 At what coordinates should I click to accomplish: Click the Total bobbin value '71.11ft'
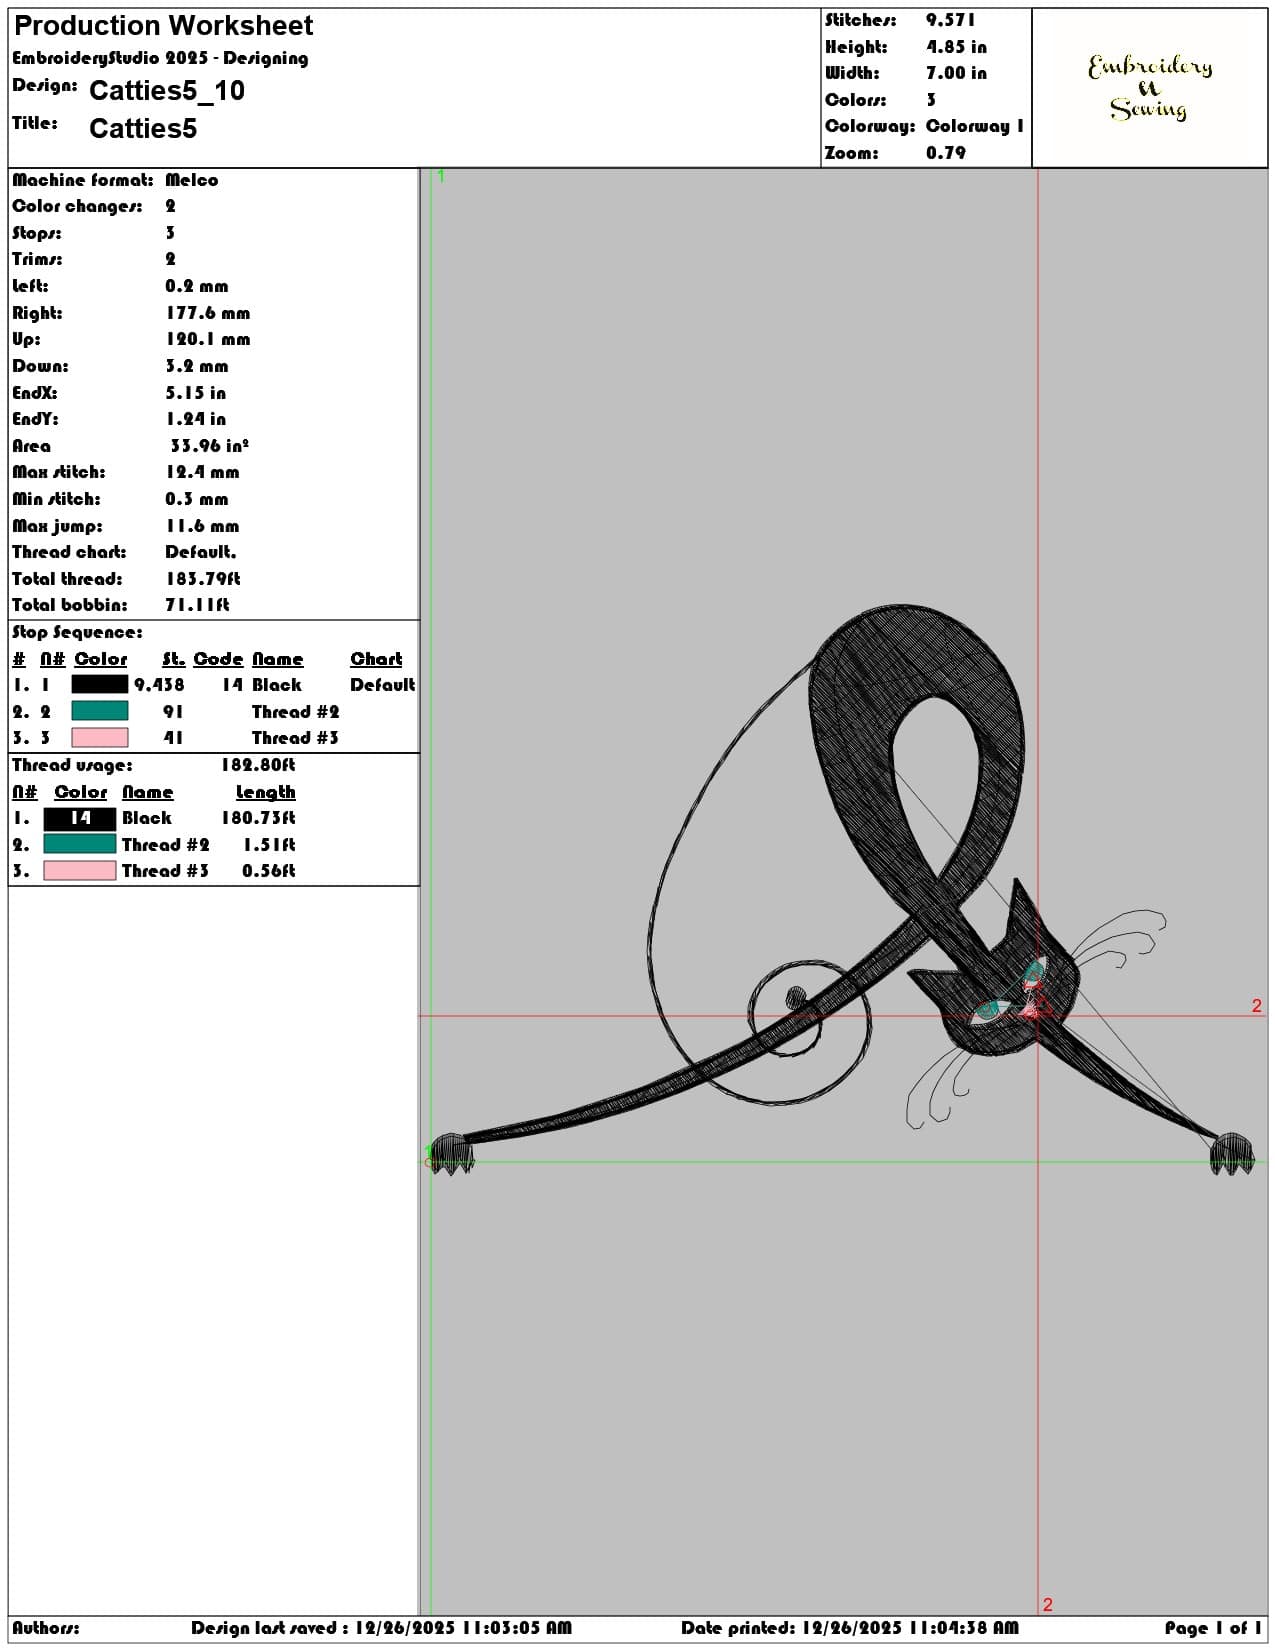coord(197,605)
